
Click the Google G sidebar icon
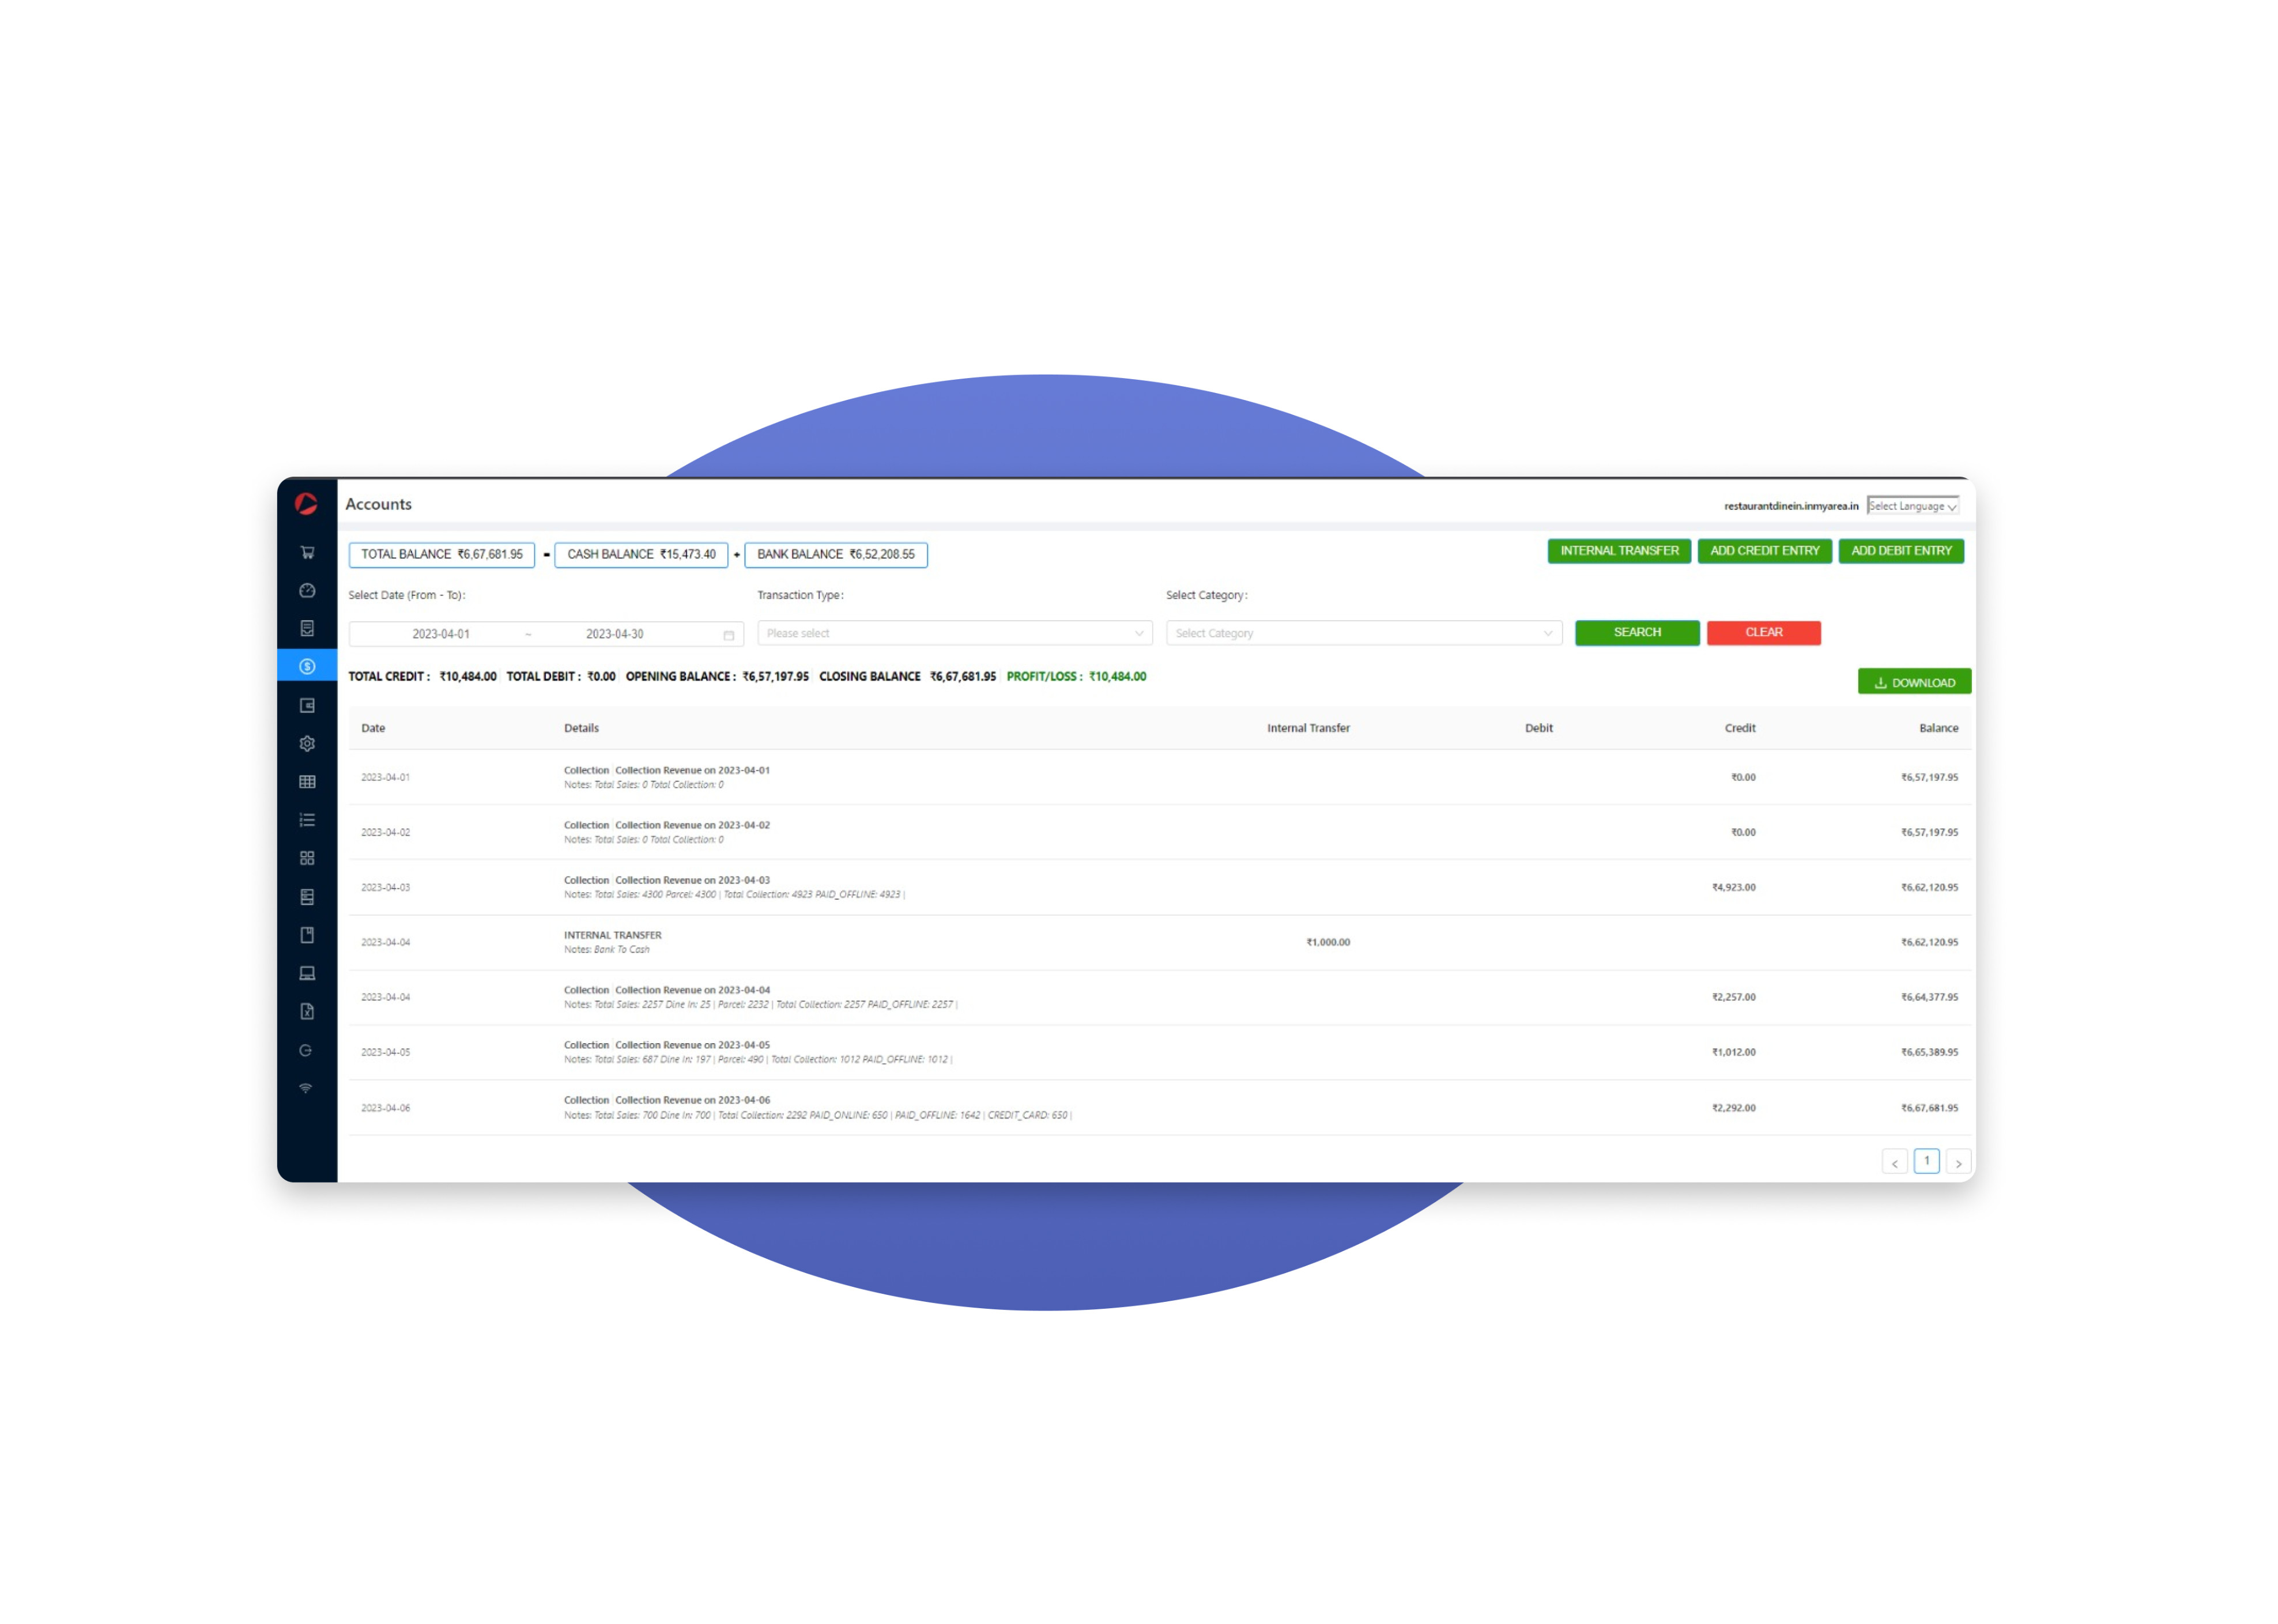[x=306, y=1050]
